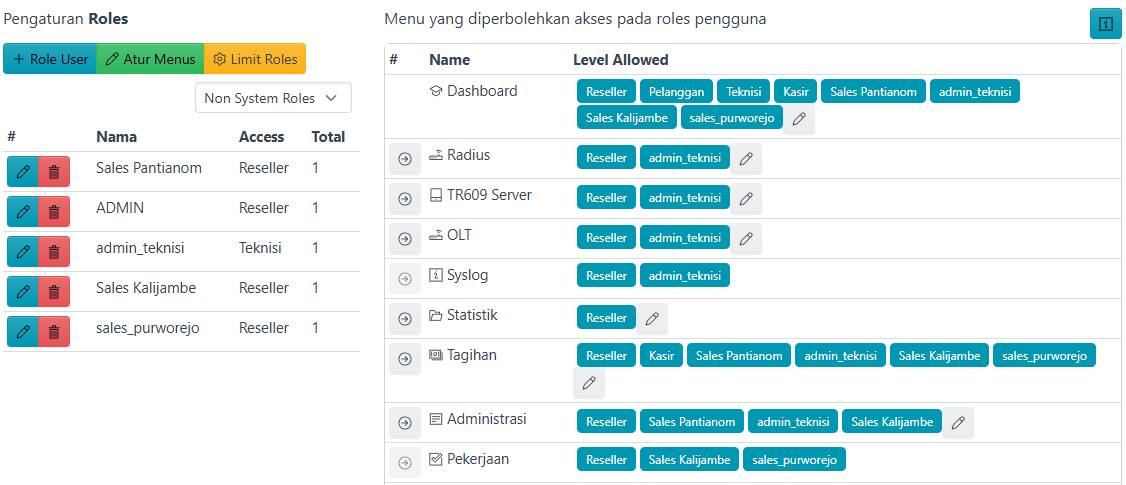This screenshot has width=1126, height=485.
Task: Click Teknisi badge in Dashboard row
Action: (x=743, y=91)
